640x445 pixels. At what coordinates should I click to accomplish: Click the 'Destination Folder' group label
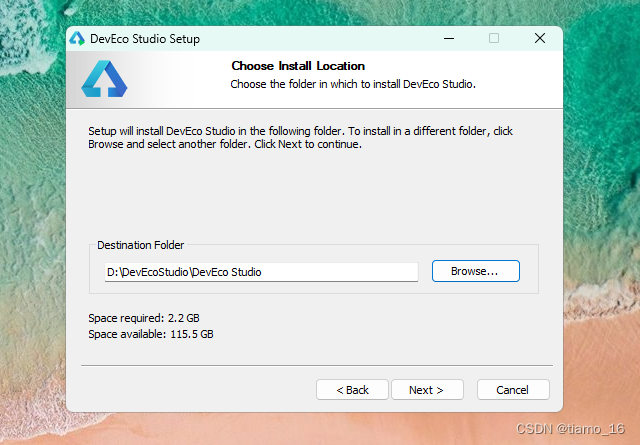140,245
